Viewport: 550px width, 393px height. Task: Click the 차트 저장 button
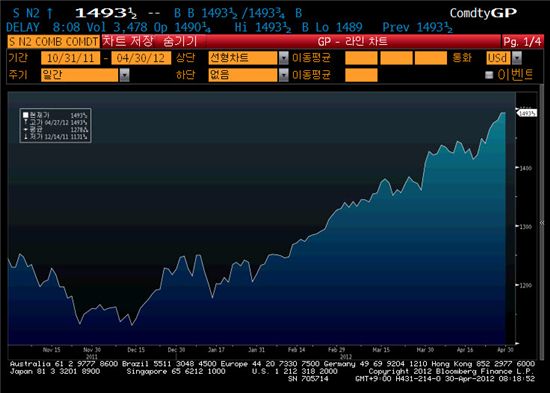tap(128, 41)
